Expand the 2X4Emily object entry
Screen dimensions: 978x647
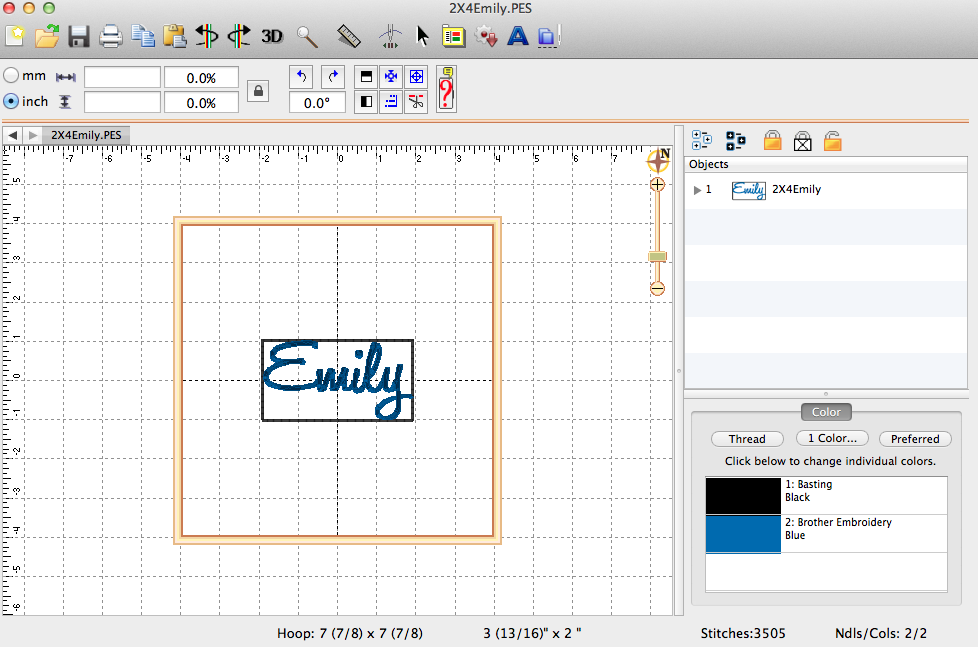696,189
